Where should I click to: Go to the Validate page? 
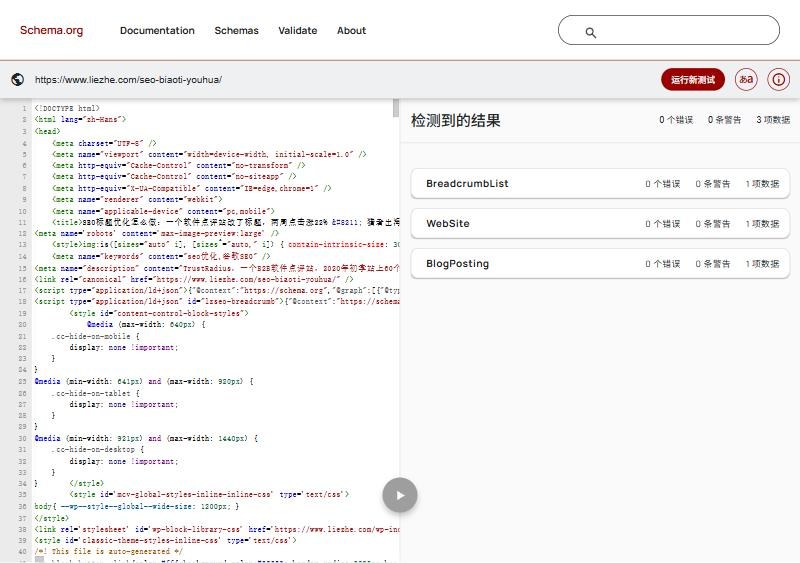[x=297, y=31]
